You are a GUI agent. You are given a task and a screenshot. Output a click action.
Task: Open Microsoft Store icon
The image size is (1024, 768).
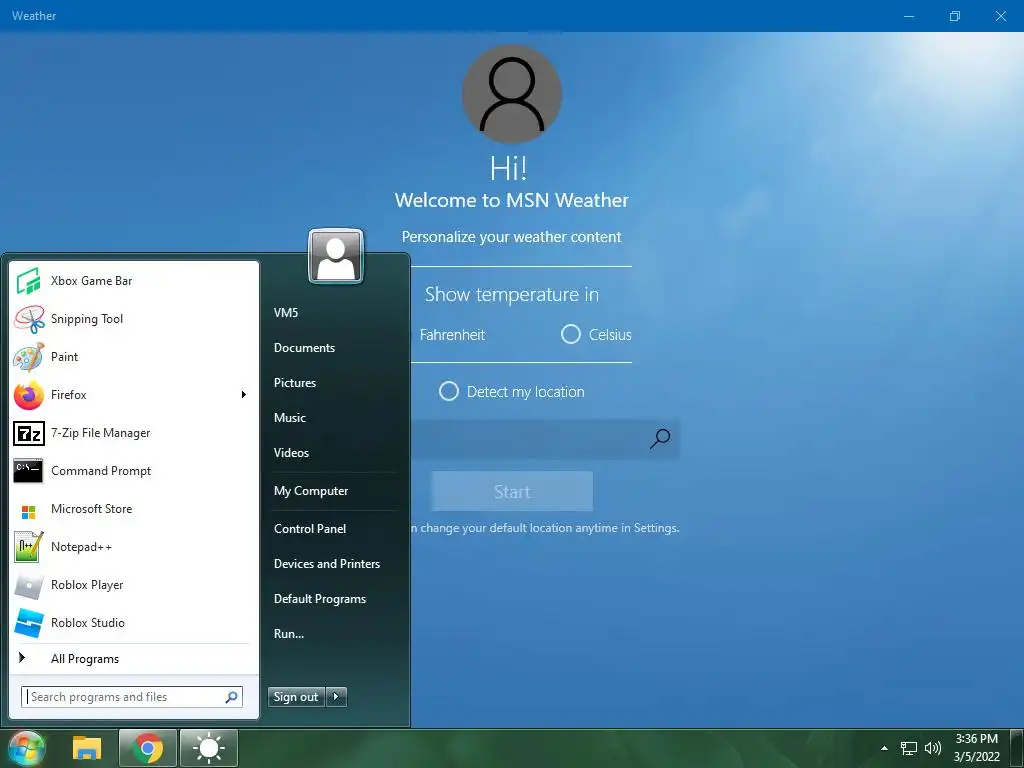pyautogui.click(x=28, y=512)
